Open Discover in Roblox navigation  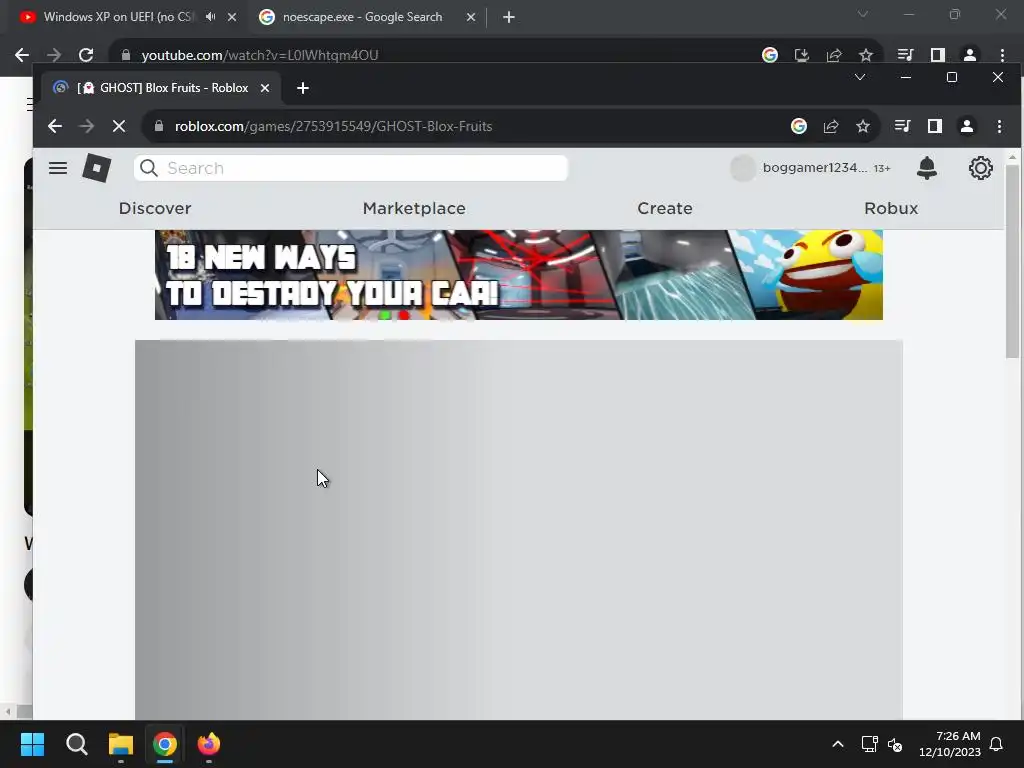[155, 208]
